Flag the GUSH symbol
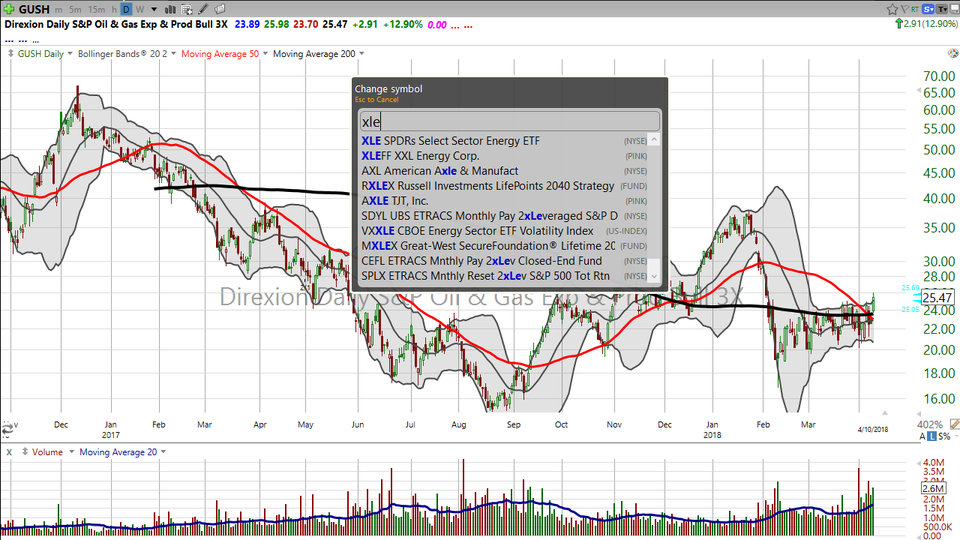960x540 pixels. pyautogui.click(x=904, y=9)
